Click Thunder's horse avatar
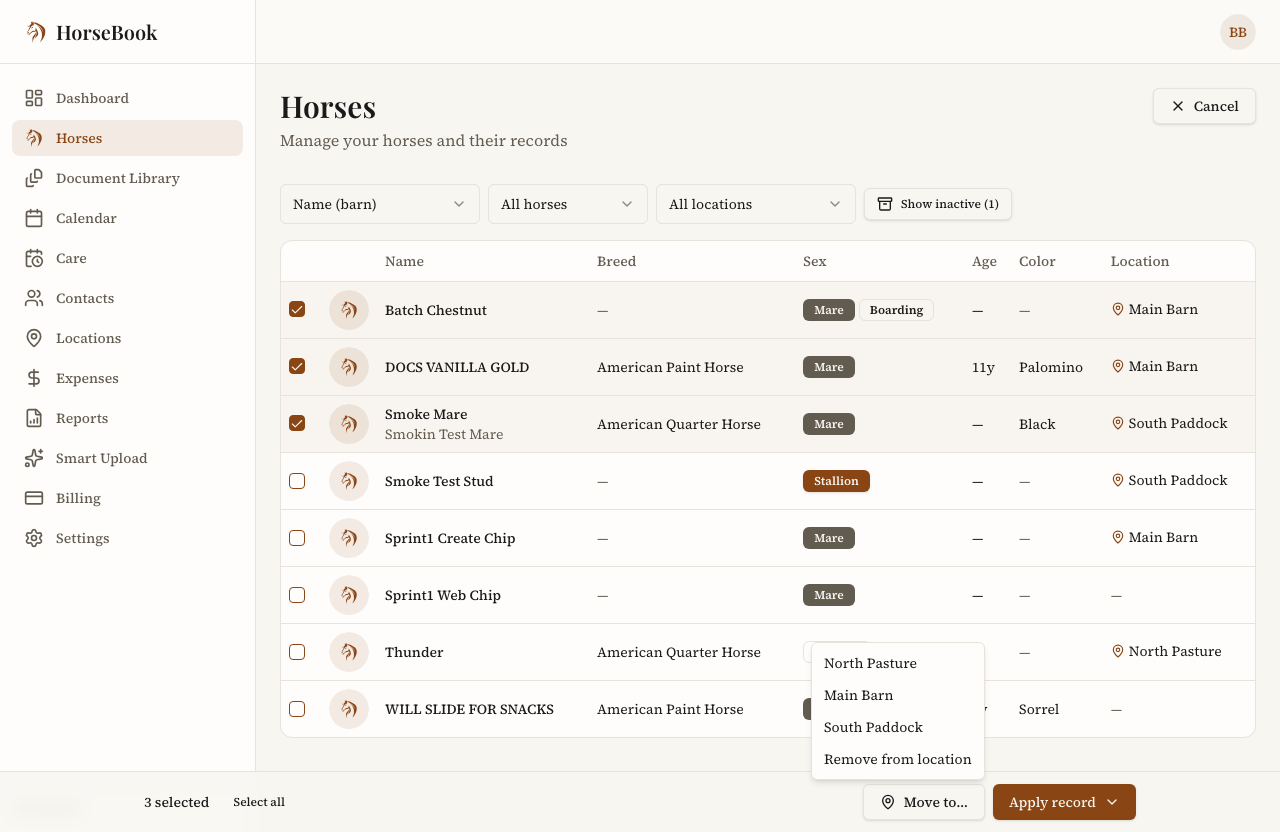Viewport: 1280px width, 832px height. tap(349, 652)
